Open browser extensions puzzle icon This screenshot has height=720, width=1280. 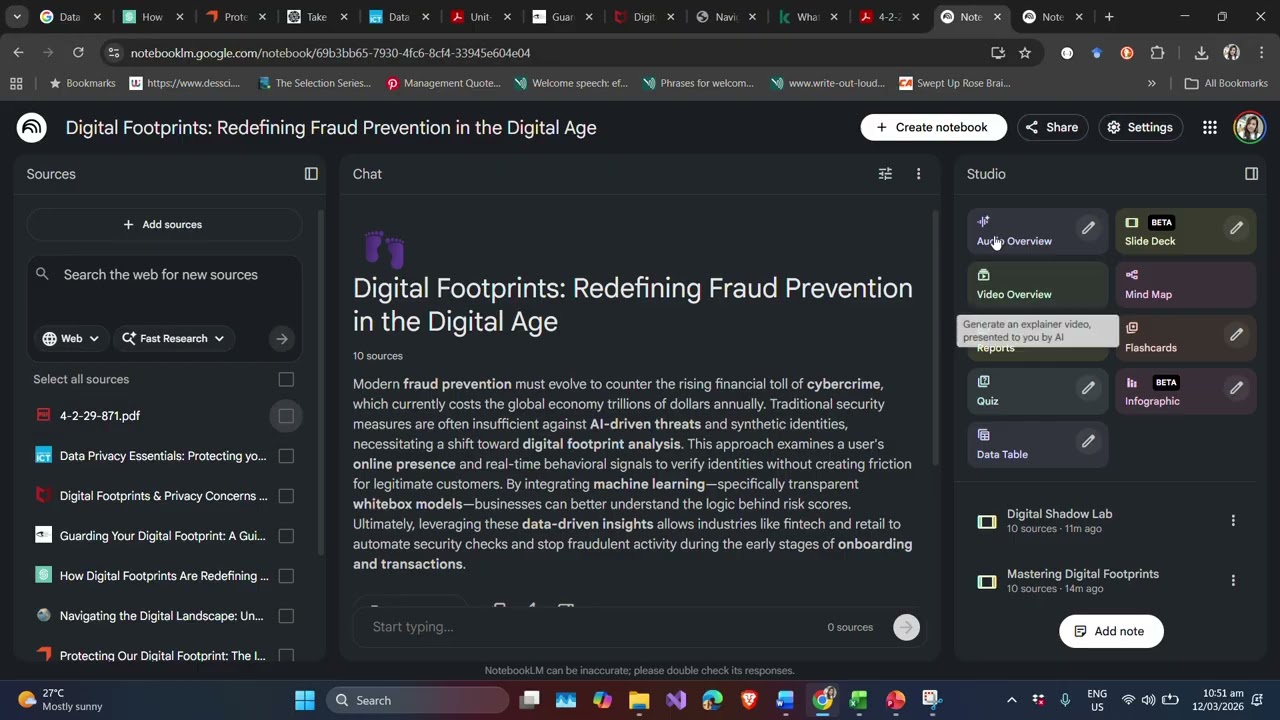point(1158,53)
